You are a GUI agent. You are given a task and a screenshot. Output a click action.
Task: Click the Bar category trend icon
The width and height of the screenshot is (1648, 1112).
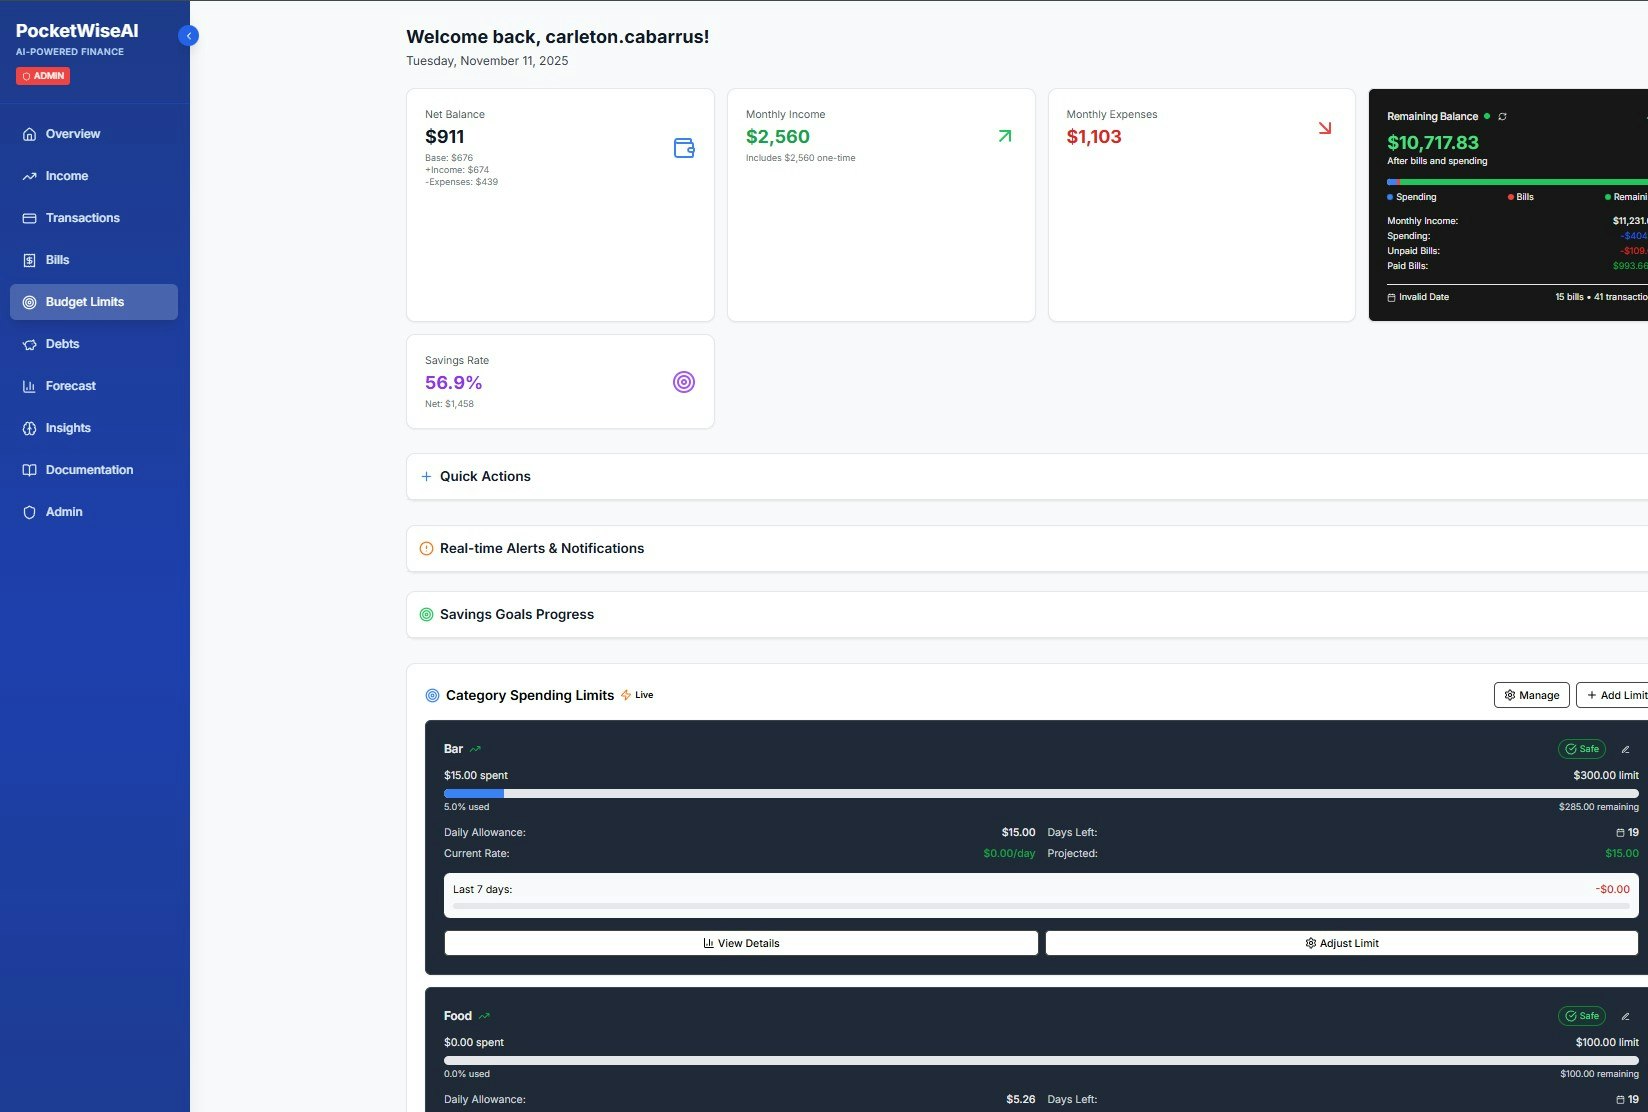[475, 749]
